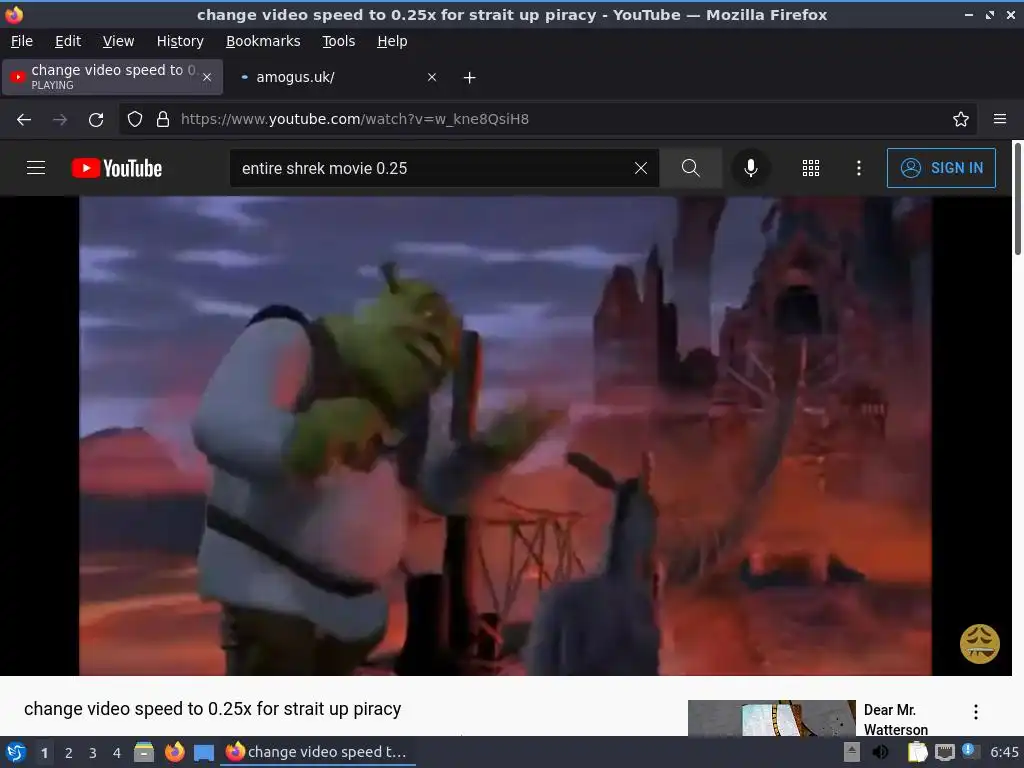Open the Firefox application menu
Screen dimensions: 1024x768
pos(1000,119)
